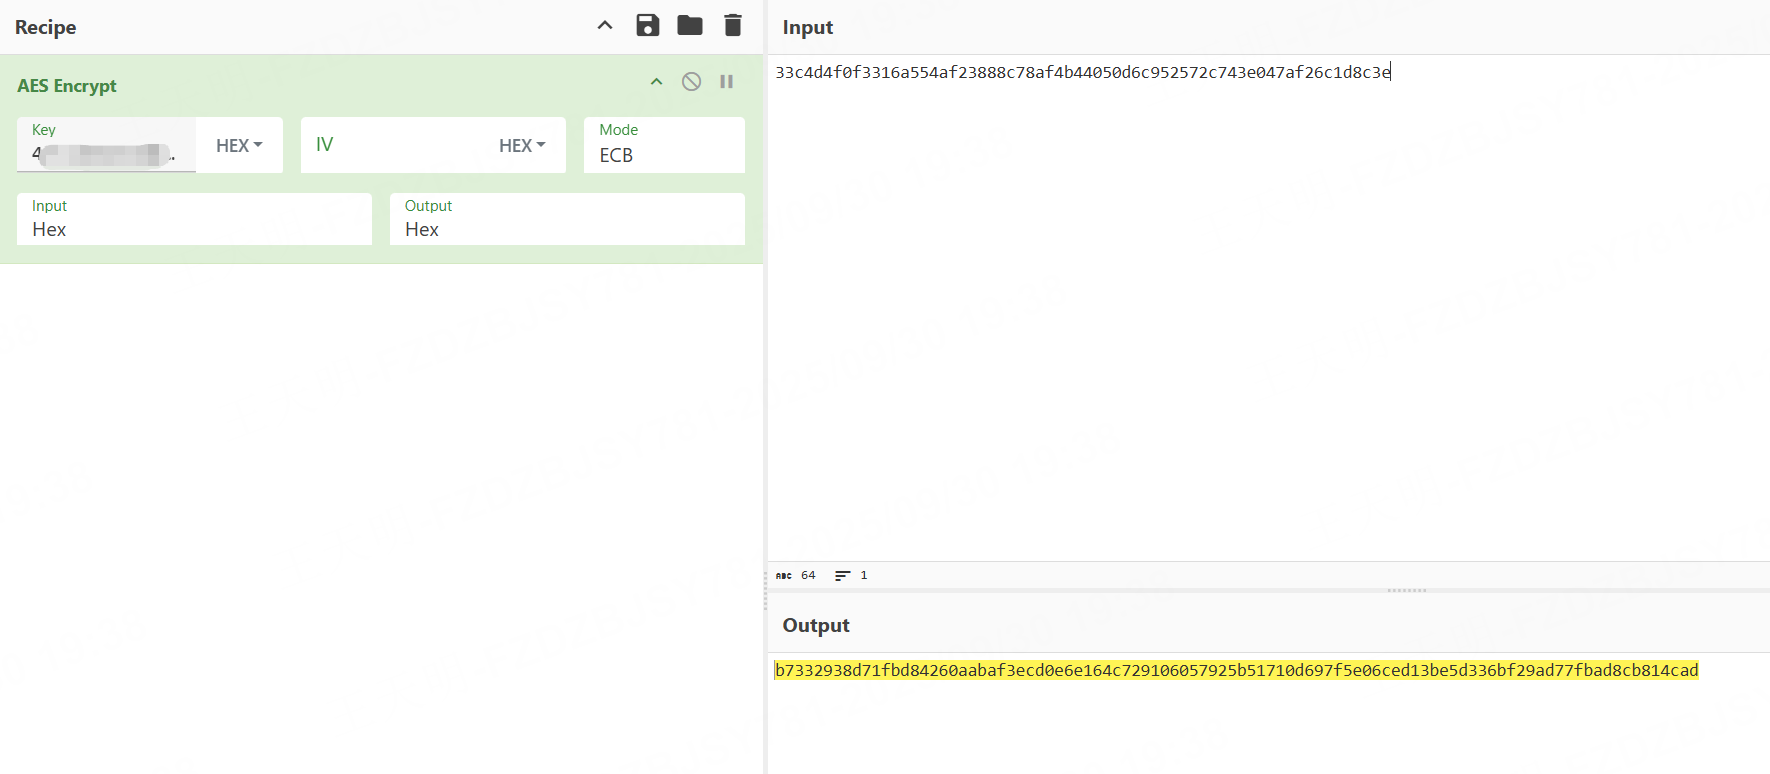Open the Key format HEX dropdown
1770x774 pixels.
(x=239, y=145)
